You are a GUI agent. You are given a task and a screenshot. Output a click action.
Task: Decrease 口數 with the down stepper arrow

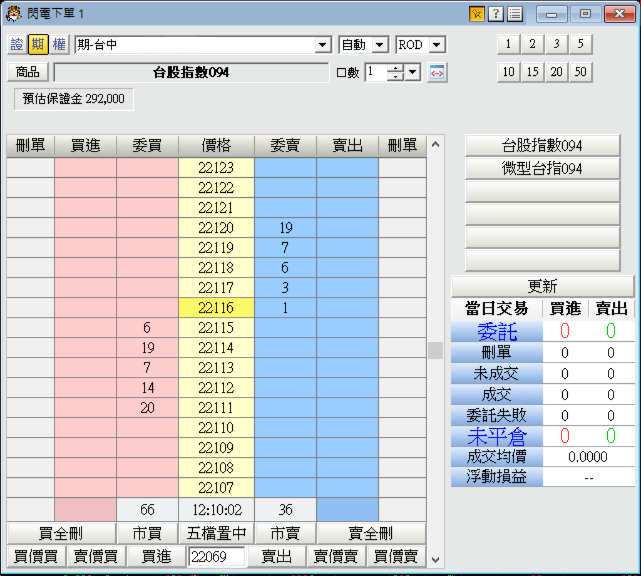pos(395,77)
